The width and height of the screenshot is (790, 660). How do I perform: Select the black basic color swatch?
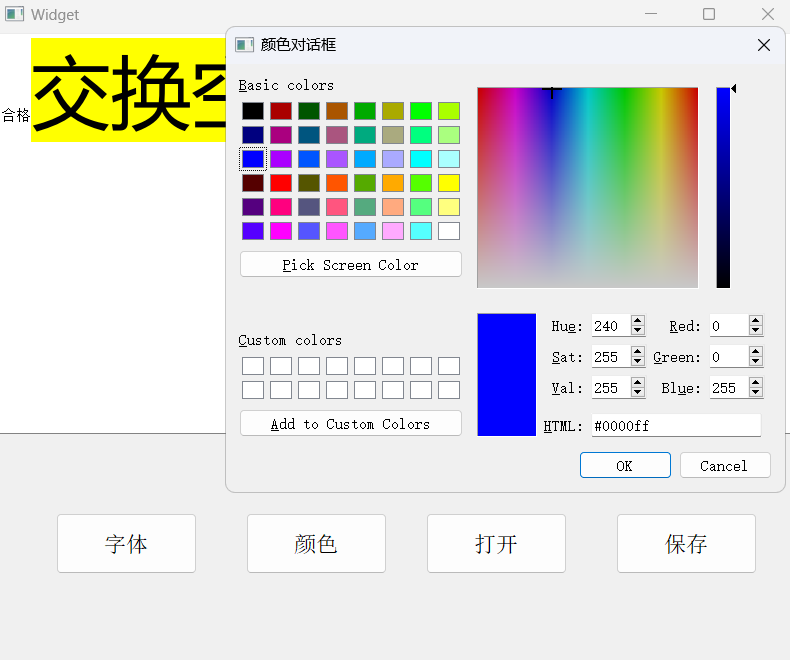pos(253,111)
